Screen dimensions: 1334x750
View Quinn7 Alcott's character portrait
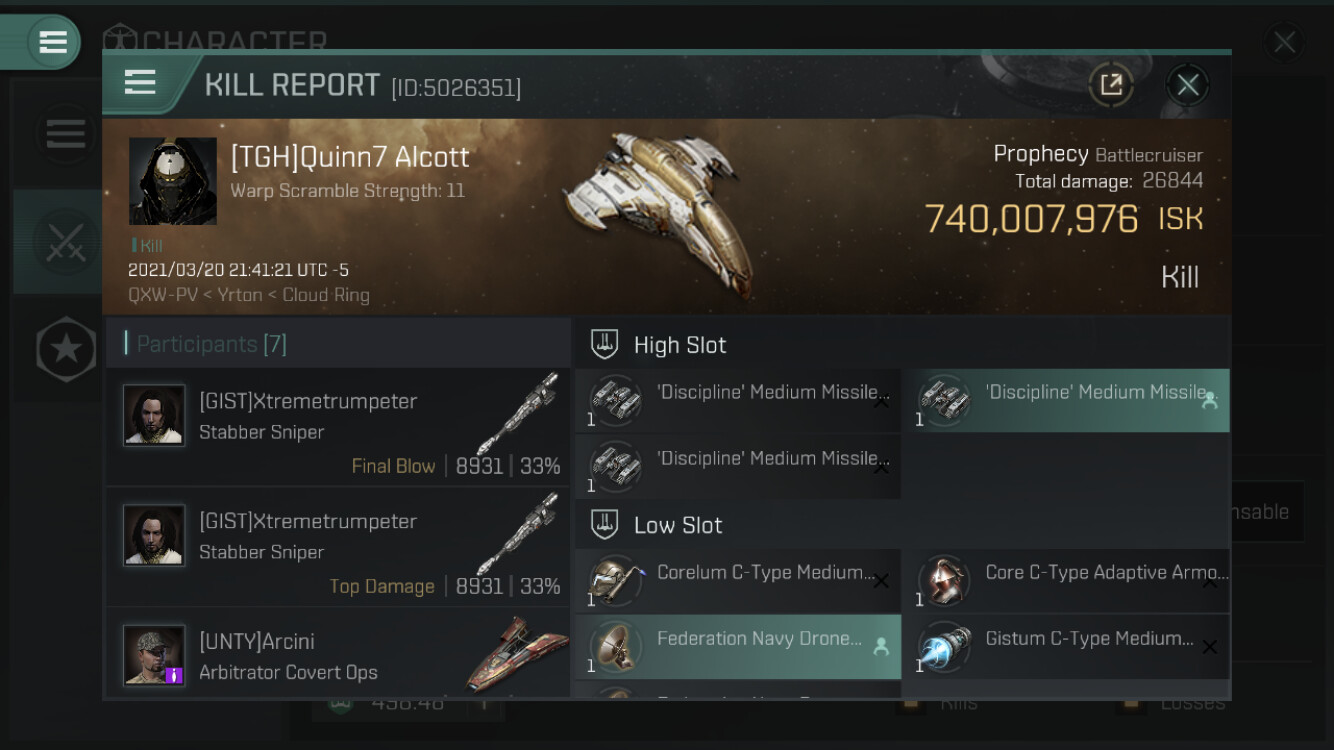[x=173, y=181]
